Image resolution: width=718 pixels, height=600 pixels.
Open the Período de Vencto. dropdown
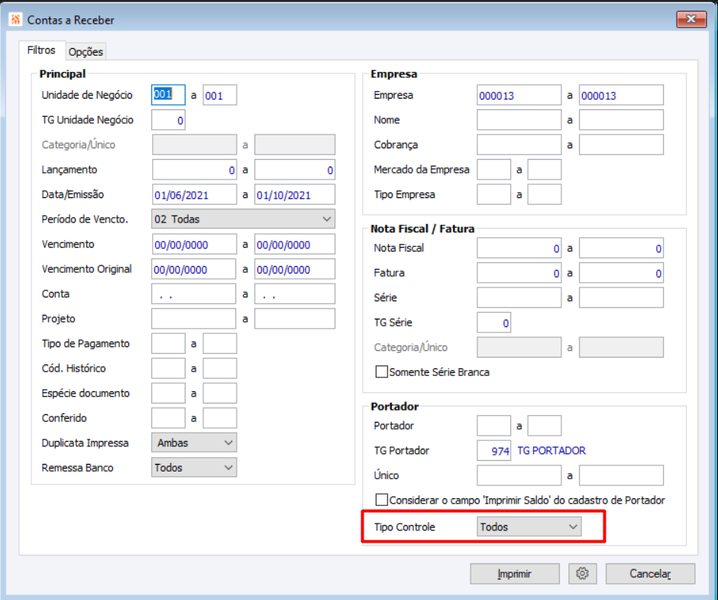point(243,219)
